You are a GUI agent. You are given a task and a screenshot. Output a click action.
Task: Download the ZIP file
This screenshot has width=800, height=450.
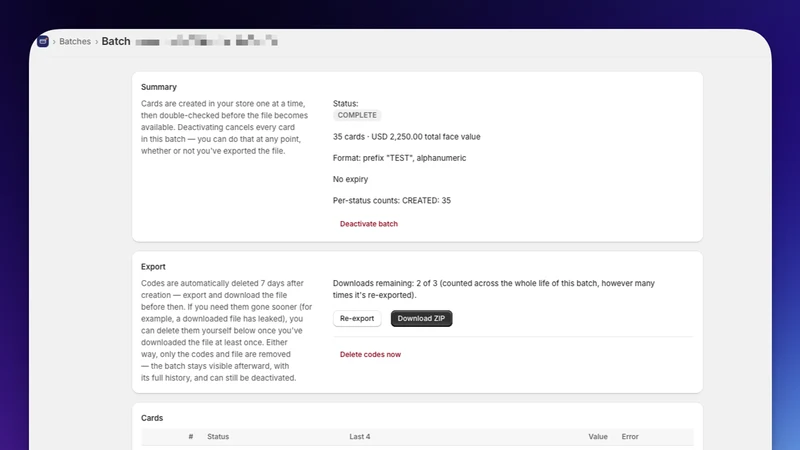(421, 318)
